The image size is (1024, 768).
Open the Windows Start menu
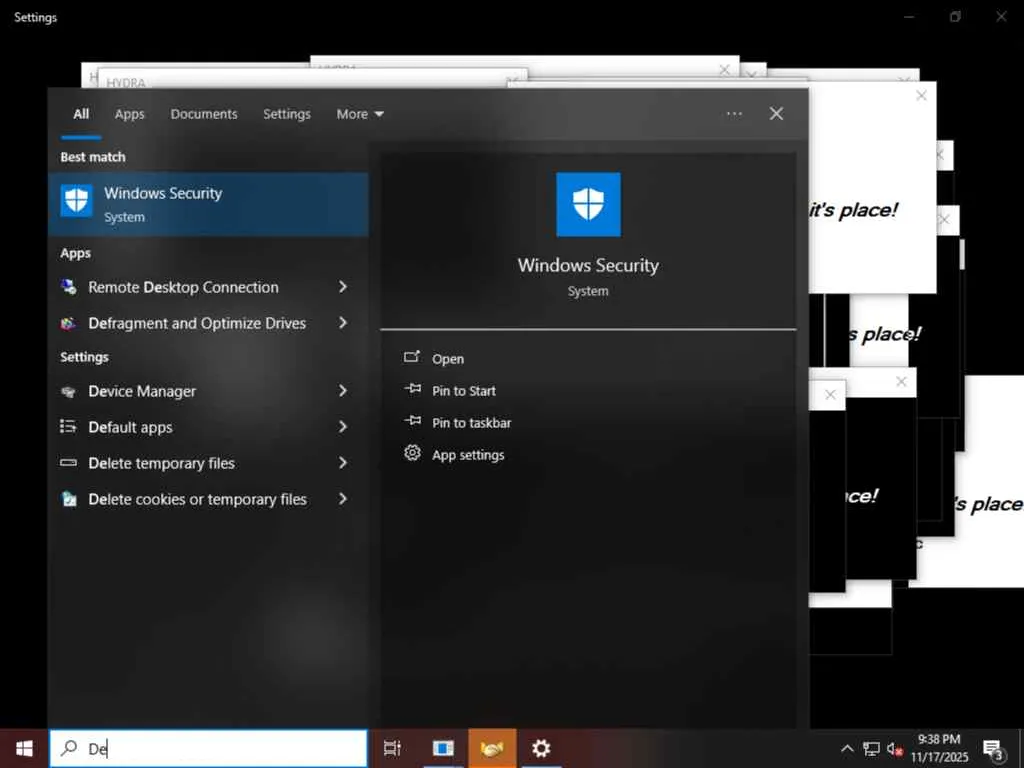point(24,748)
